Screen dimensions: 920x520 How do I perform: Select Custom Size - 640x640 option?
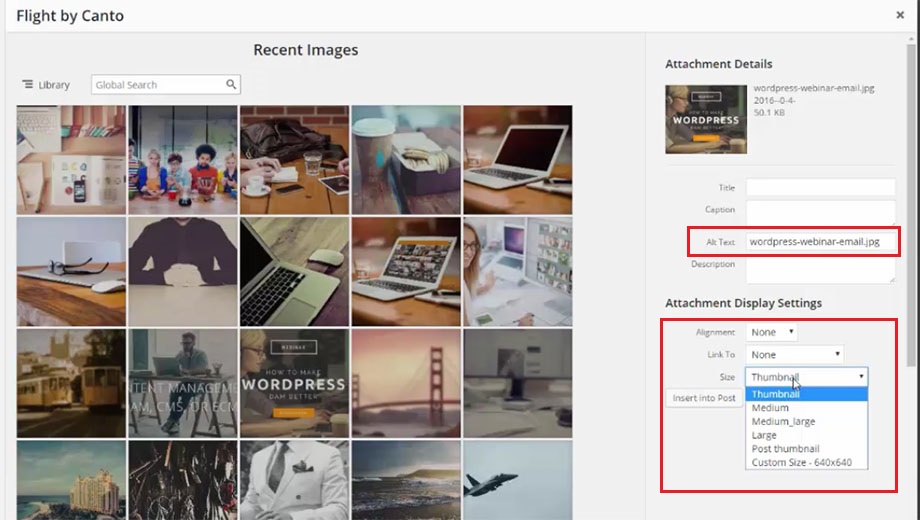click(801, 463)
